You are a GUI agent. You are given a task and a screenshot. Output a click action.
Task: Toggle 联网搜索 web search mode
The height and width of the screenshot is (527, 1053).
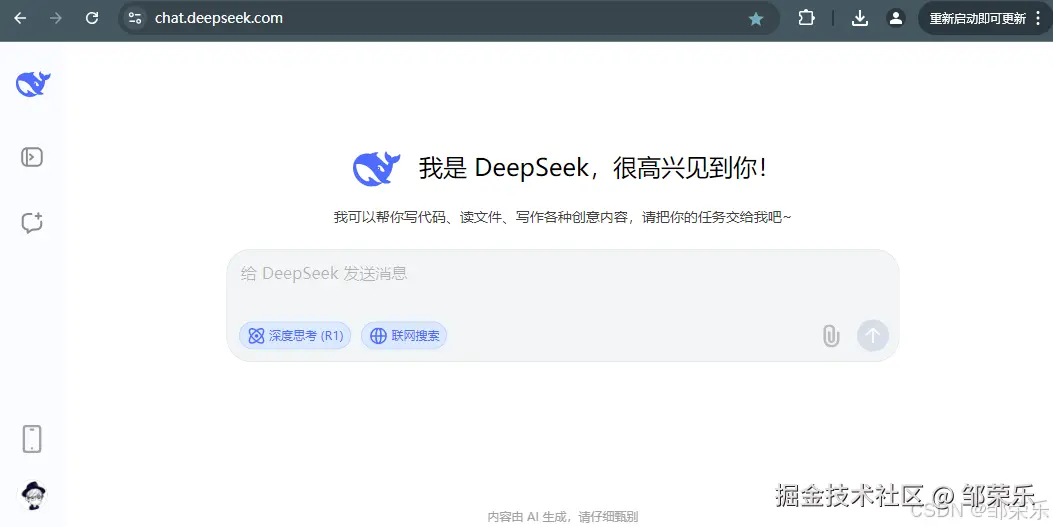(x=404, y=336)
